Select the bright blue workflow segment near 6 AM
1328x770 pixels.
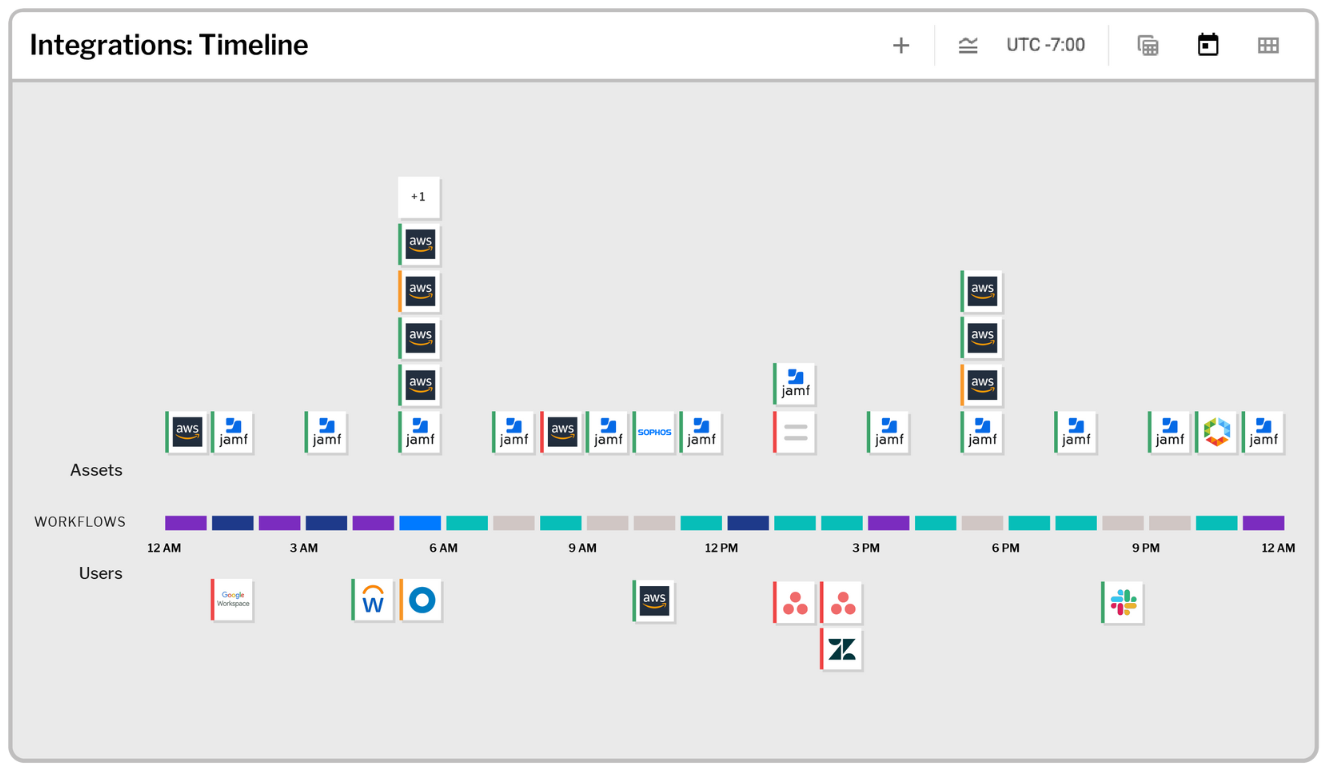click(x=420, y=523)
